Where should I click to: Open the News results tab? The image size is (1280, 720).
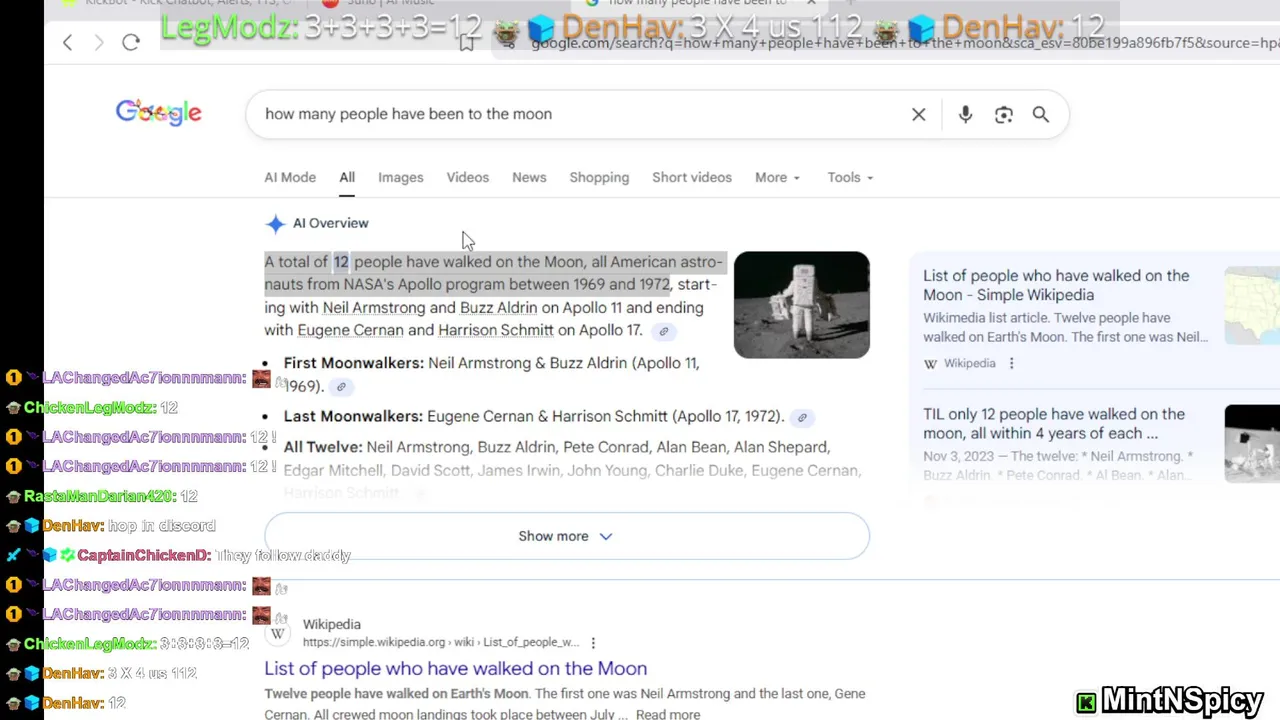[x=529, y=177]
